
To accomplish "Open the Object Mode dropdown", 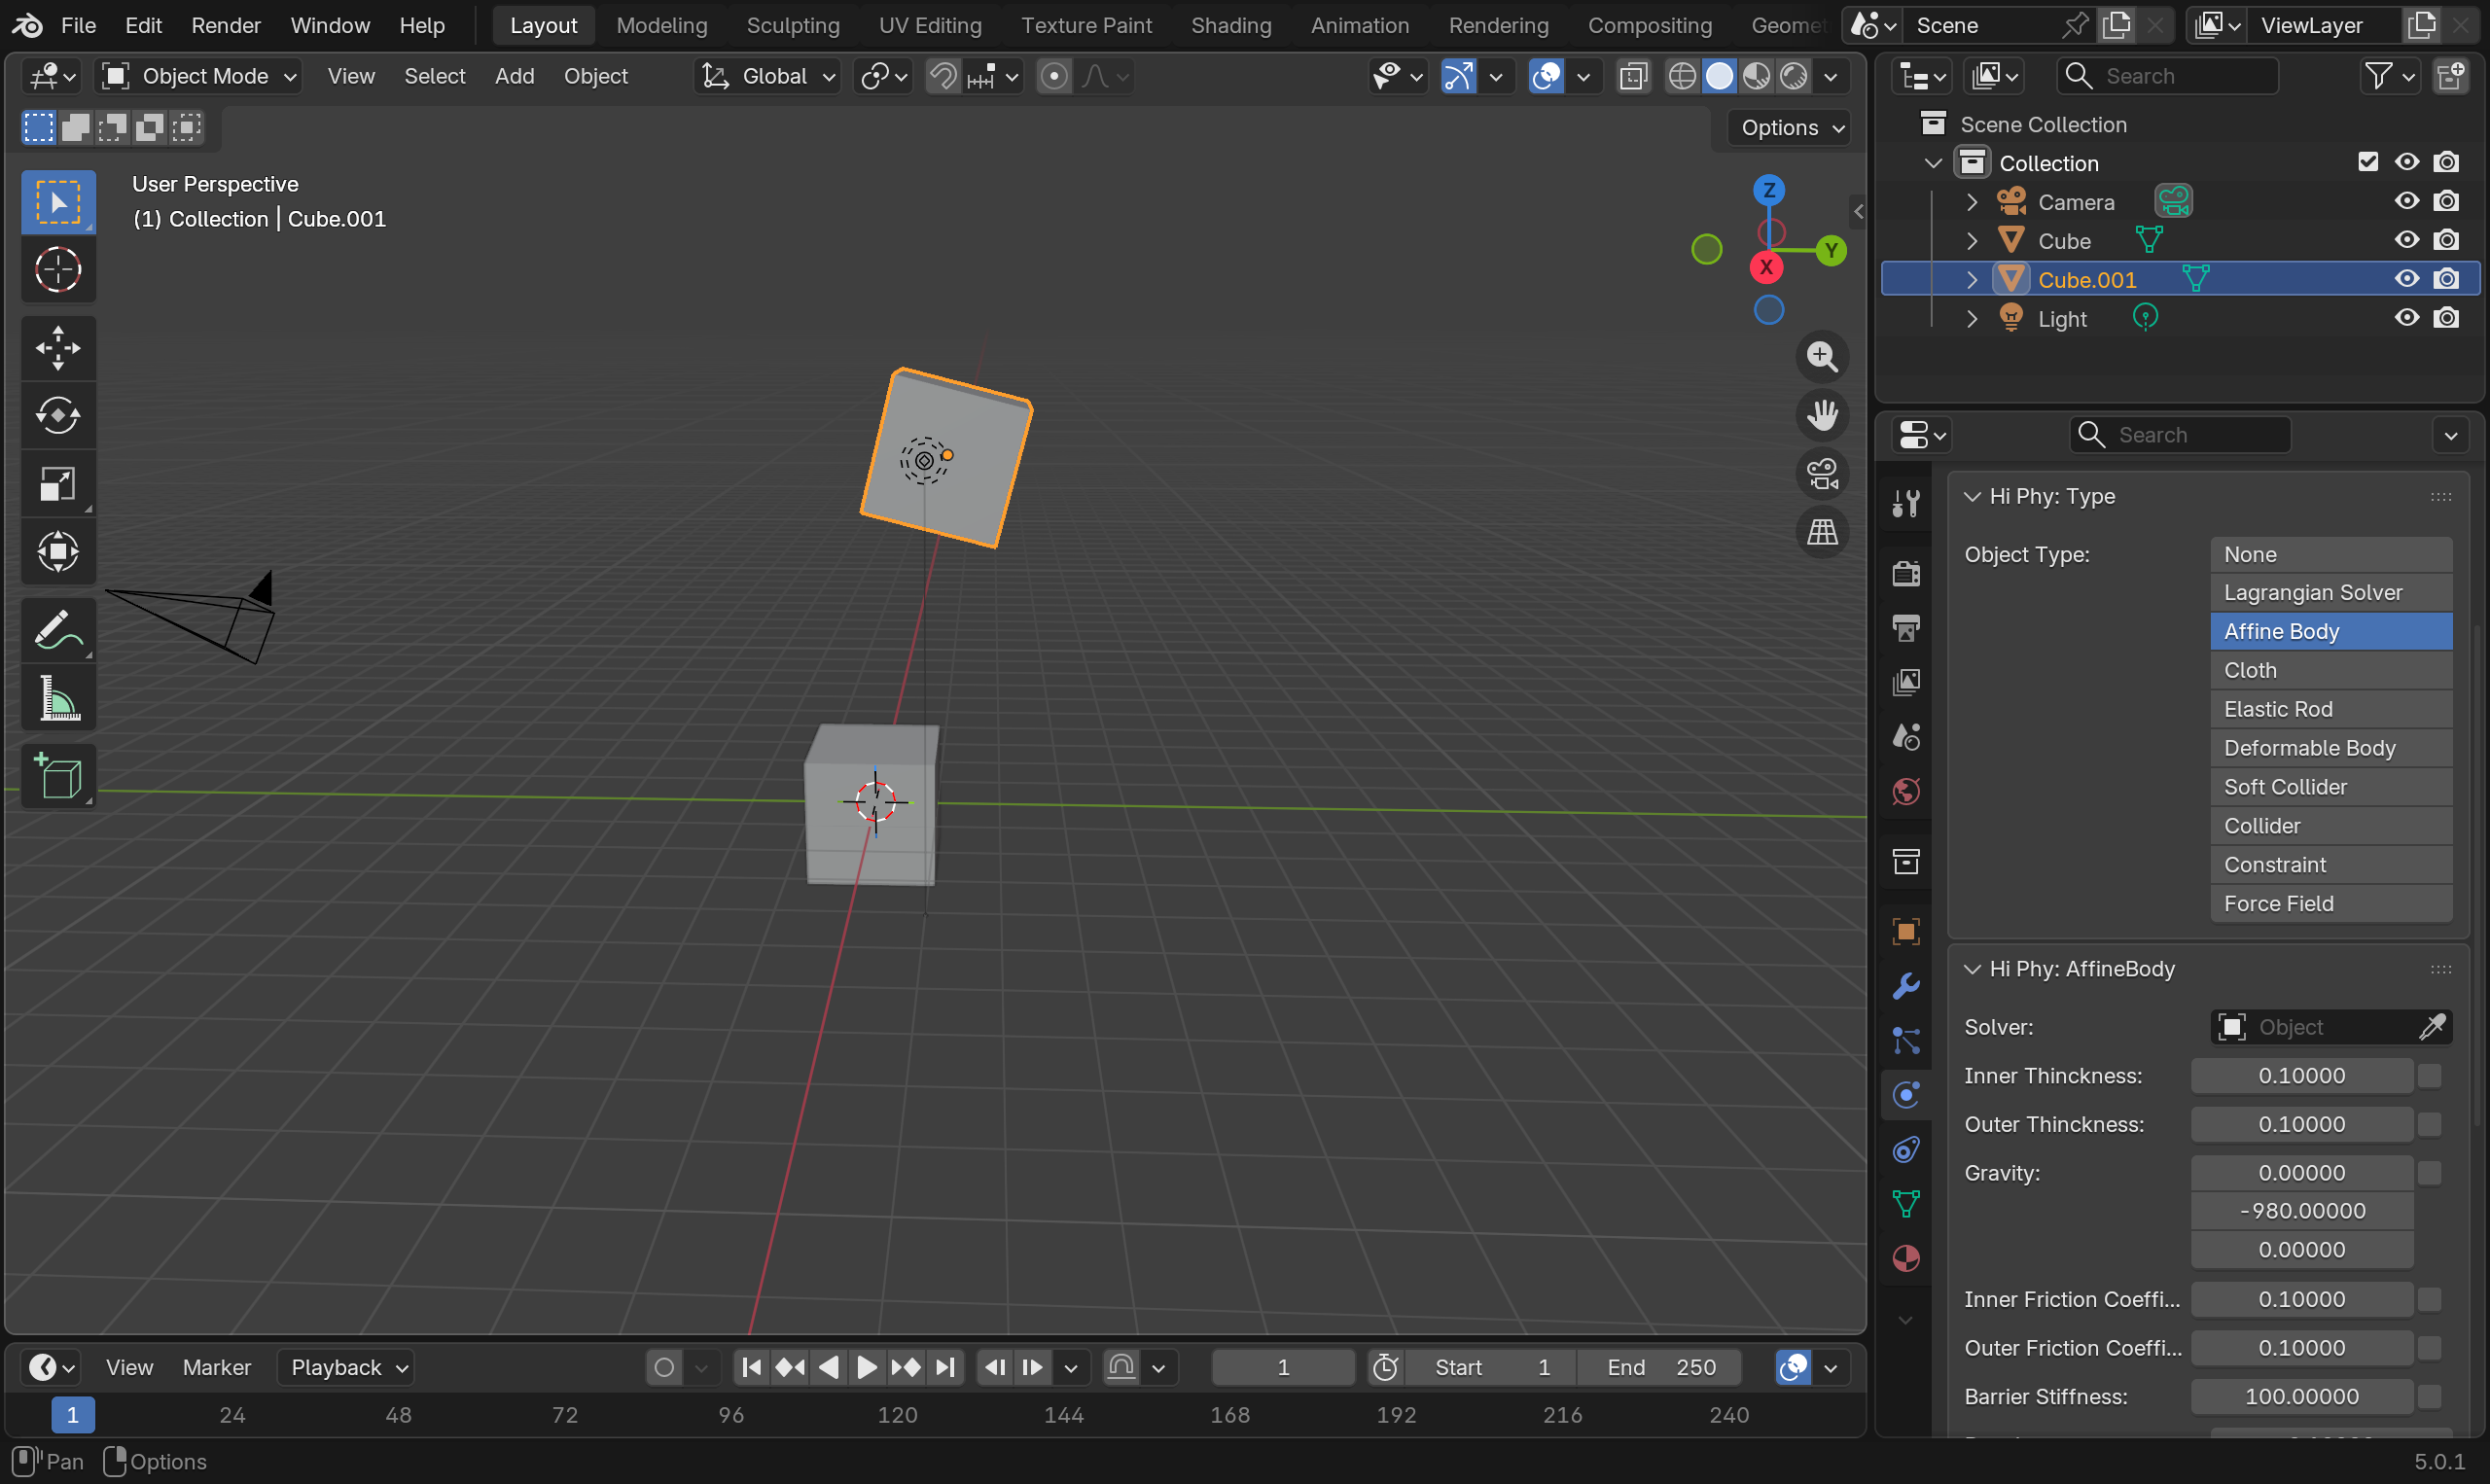I will (200, 76).
